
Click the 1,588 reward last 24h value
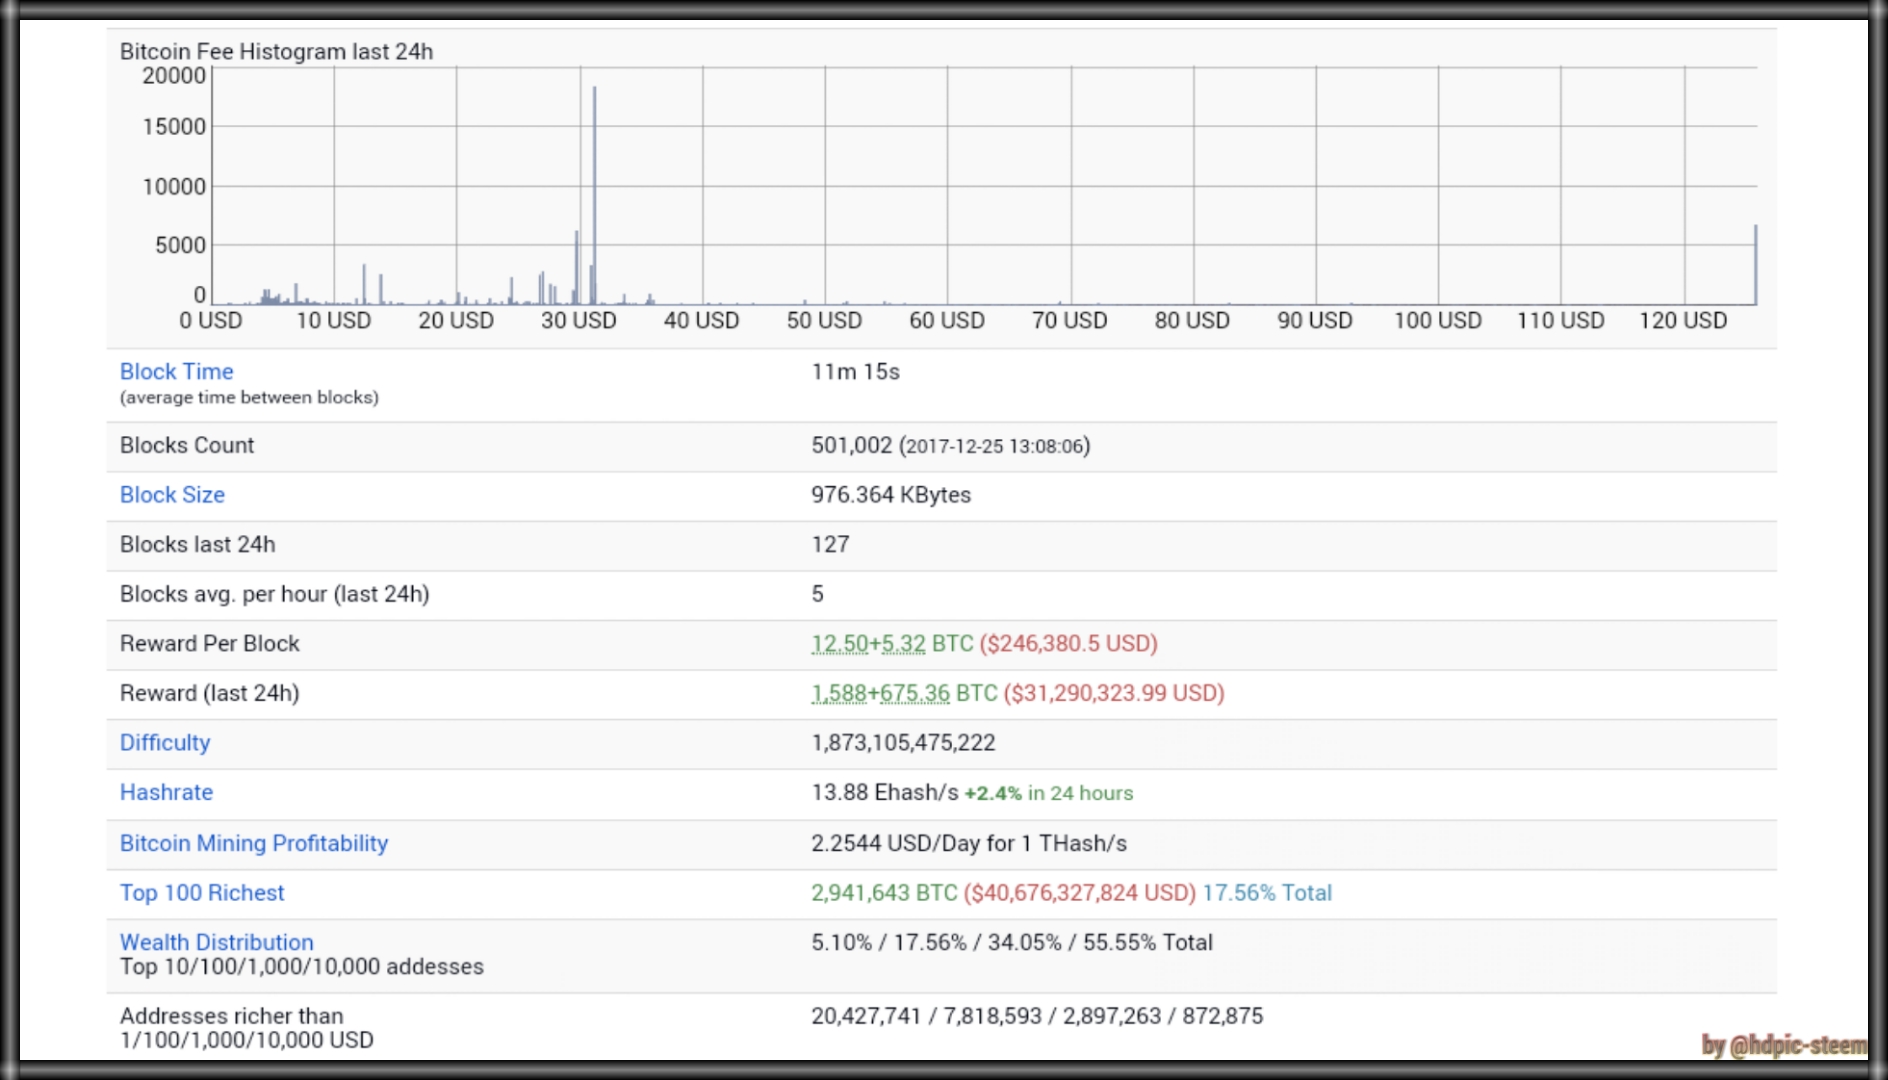[x=839, y=693]
